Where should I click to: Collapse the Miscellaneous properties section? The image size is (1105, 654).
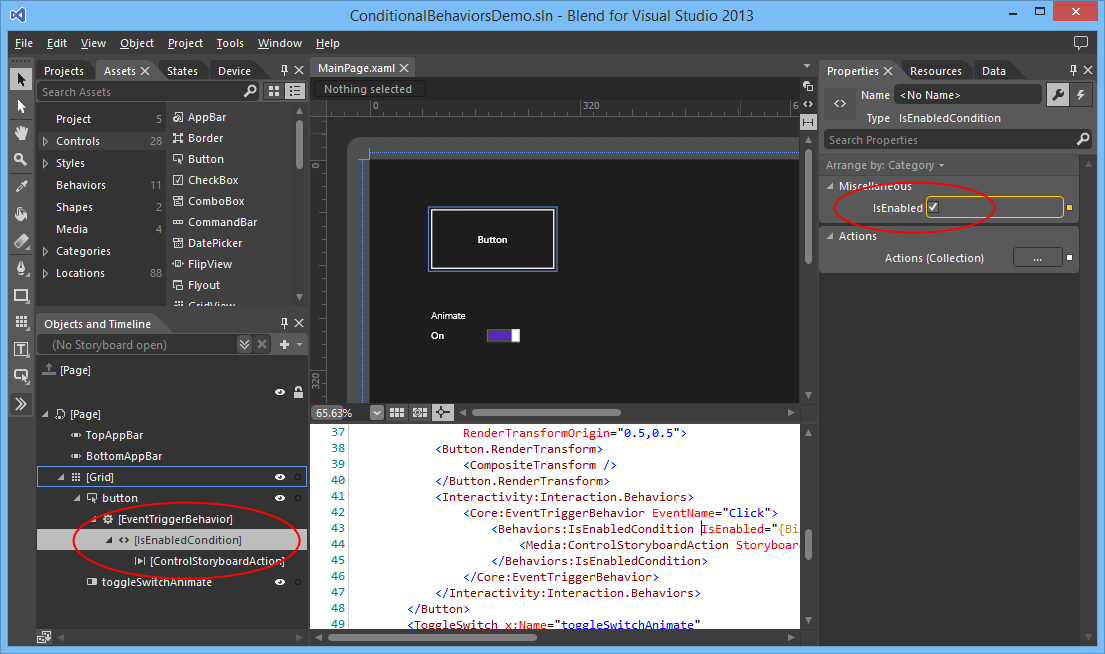(830, 186)
